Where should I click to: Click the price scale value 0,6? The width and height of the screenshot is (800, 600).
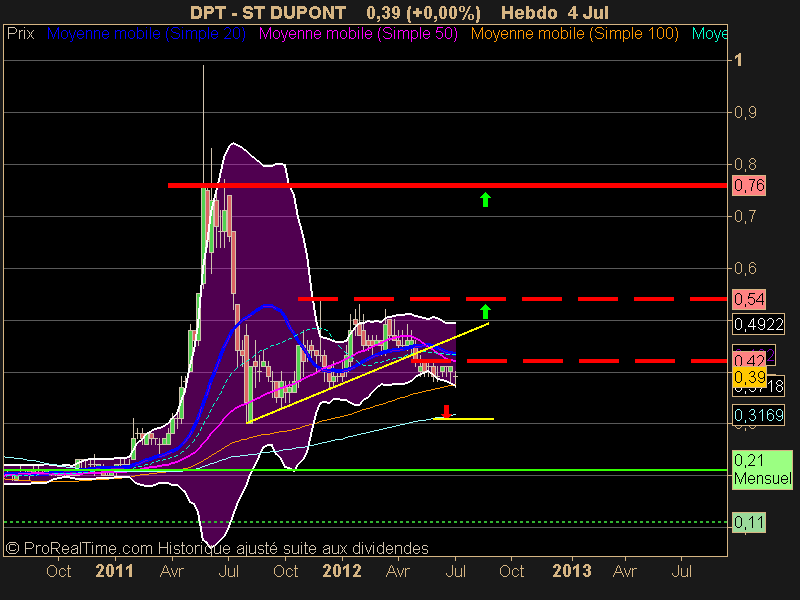[745, 268]
